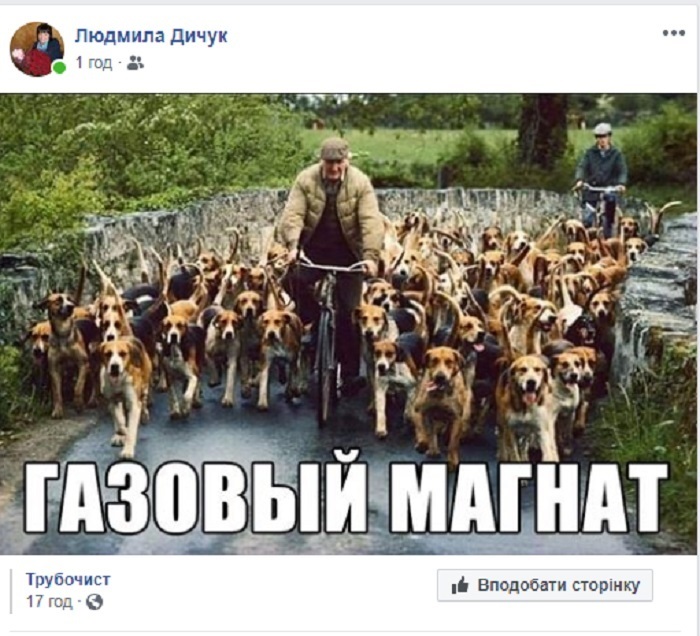Click the front bicycle's handlebars

[x=331, y=267]
